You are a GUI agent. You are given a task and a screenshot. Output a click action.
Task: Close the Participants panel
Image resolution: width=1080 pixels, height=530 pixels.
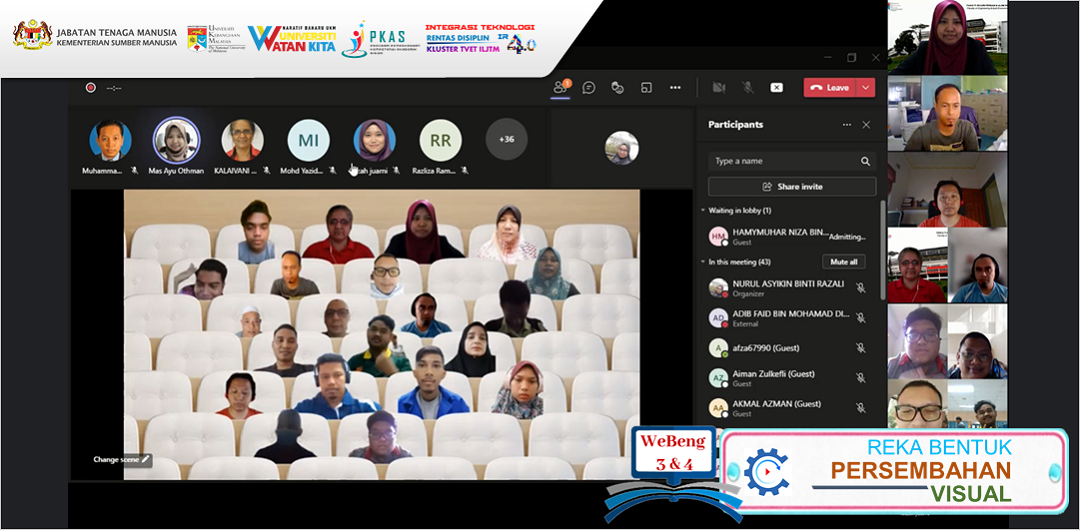(866, 125)
